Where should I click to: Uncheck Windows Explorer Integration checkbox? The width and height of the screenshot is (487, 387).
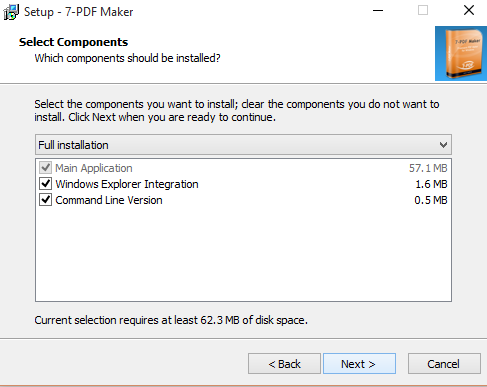coord(45,184)
